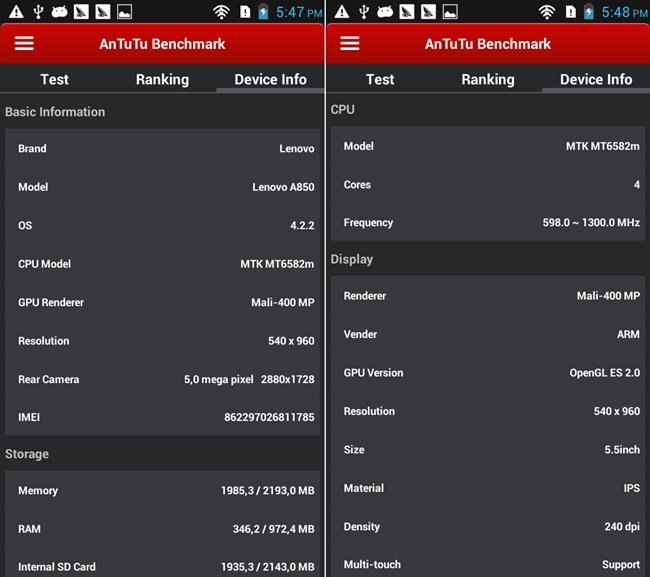Switch to Test tab in left screen

[x=54, y=79]
